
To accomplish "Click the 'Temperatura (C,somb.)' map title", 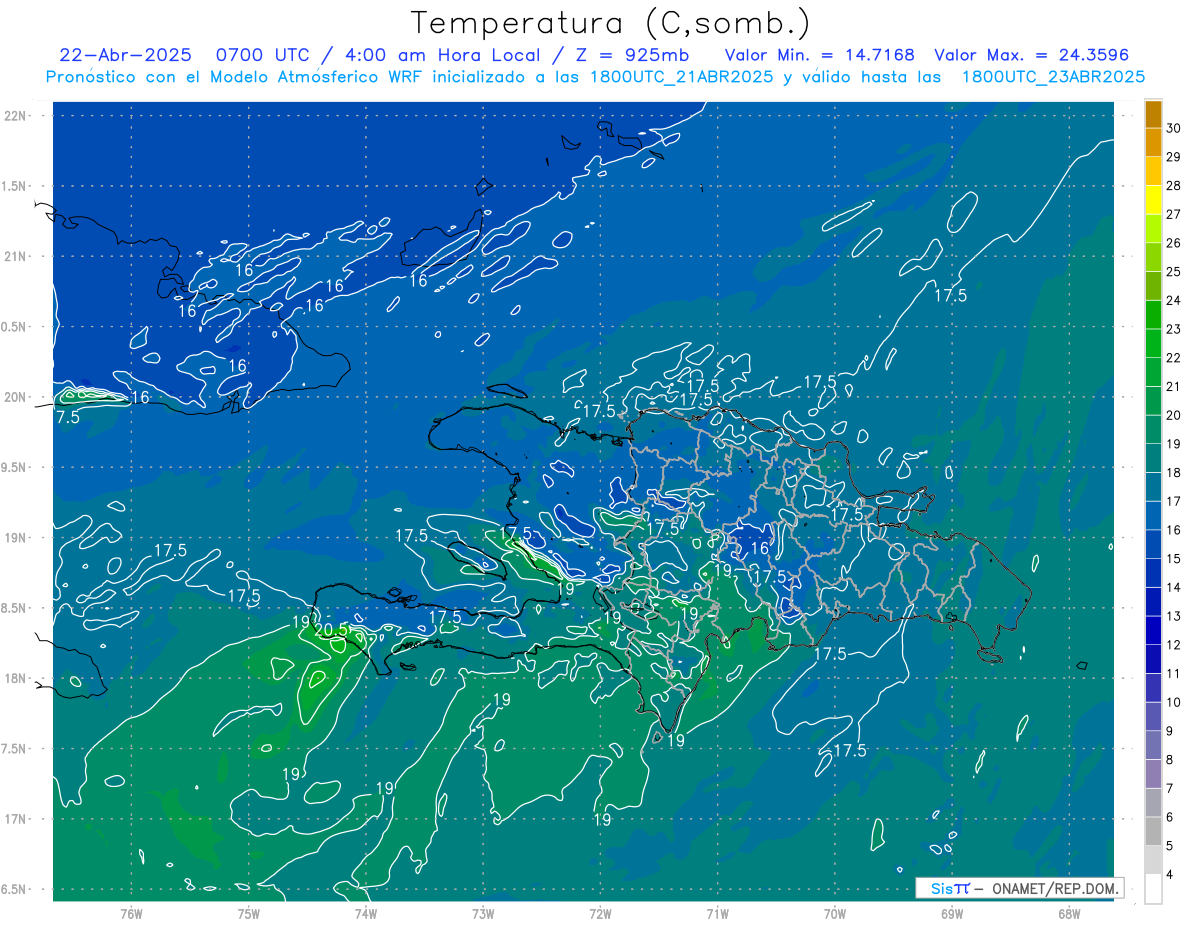I will point(610,24).
